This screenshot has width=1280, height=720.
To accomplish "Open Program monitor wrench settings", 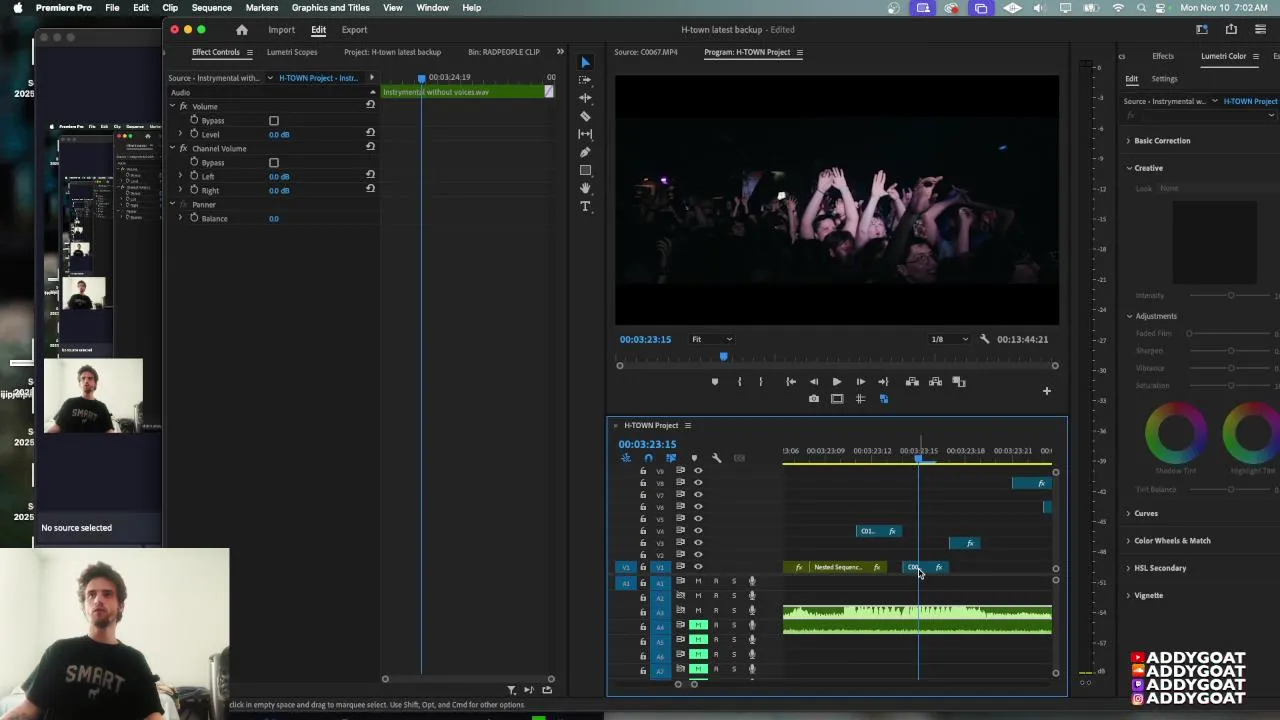I will [x=984, y=339].
